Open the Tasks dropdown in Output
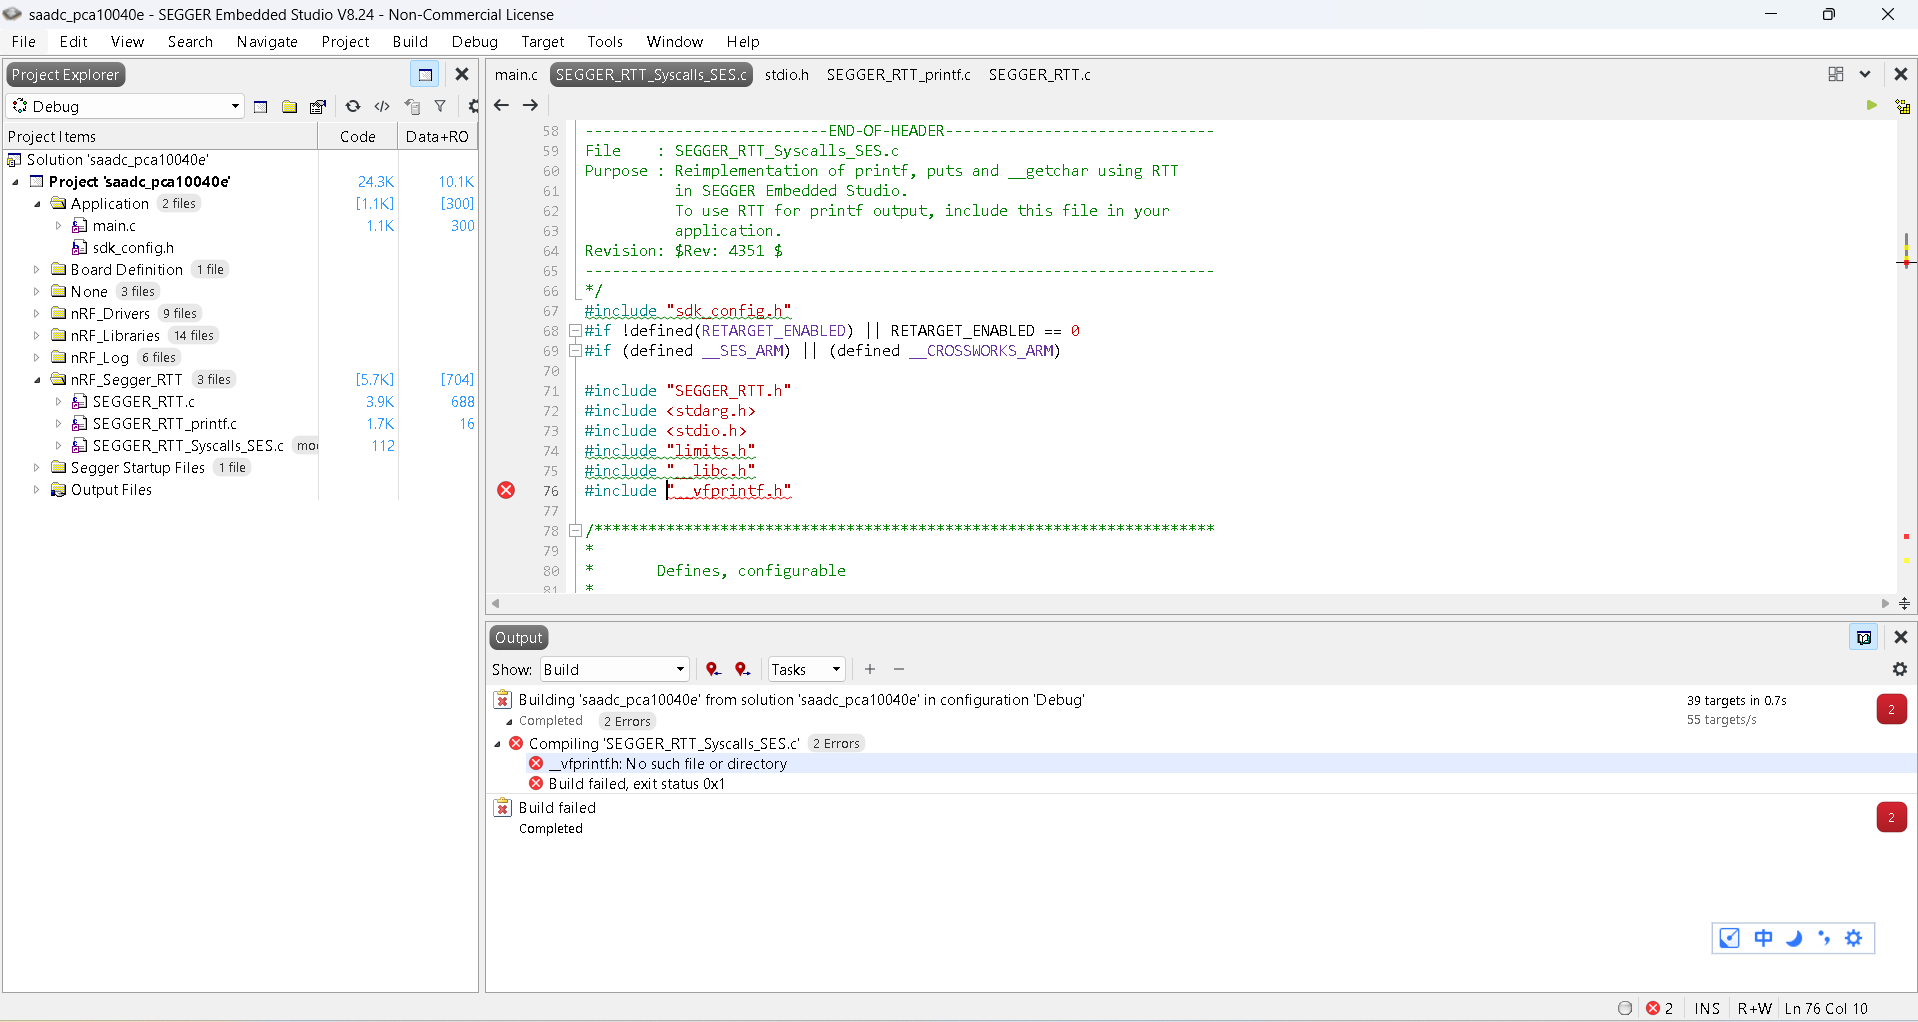This screenshot has width=1918, height=1022. pos(806,670)
